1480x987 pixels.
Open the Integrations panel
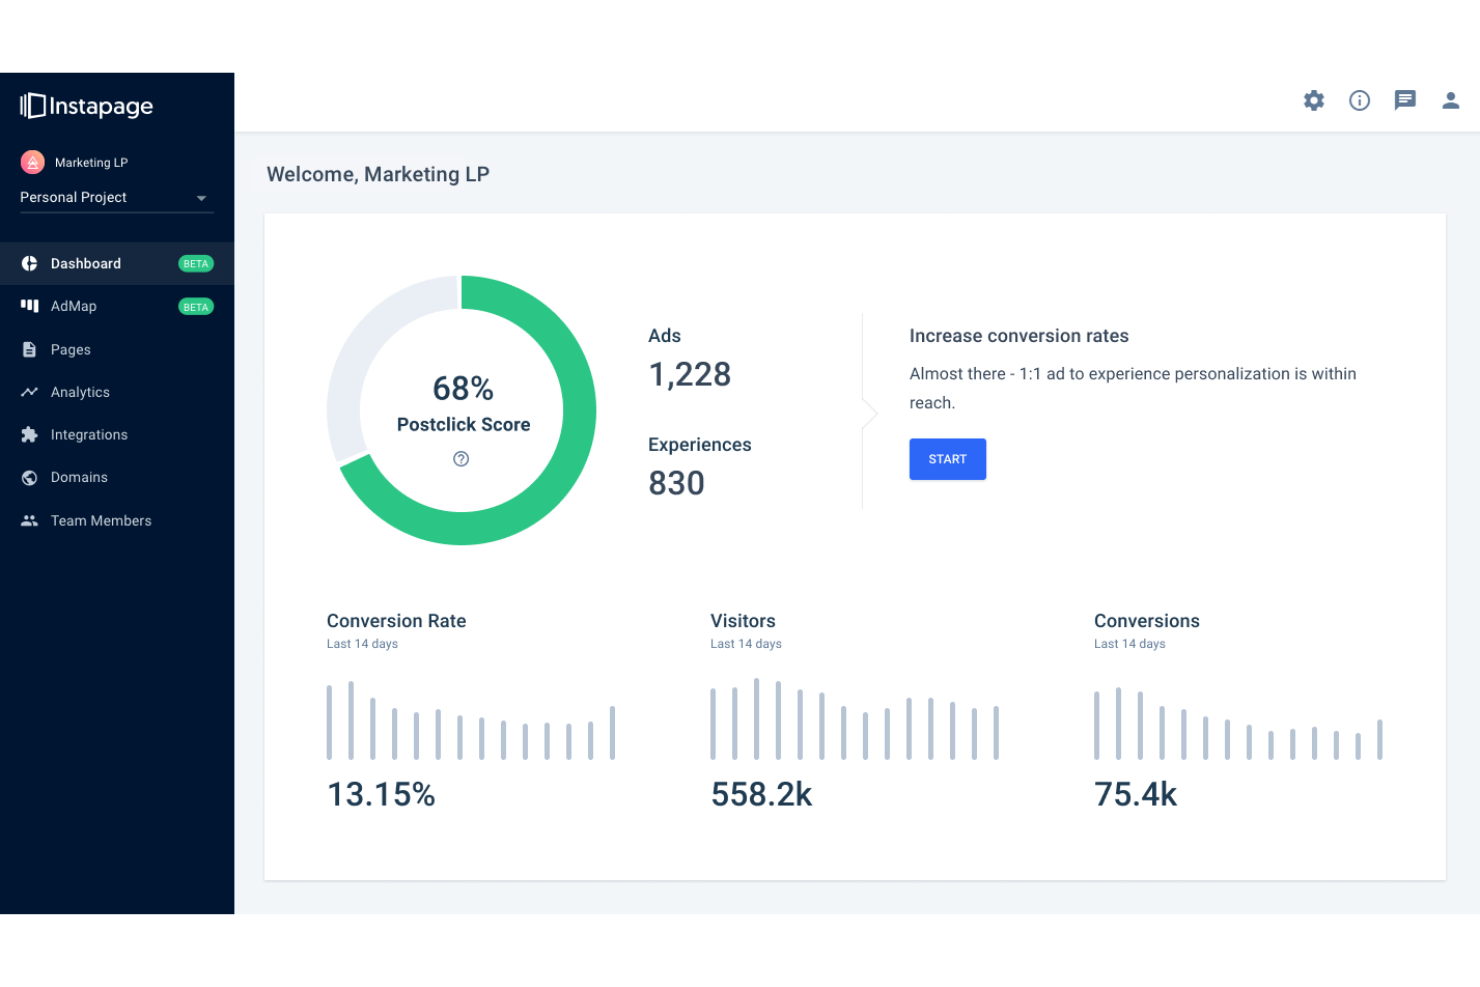click(x=89, y=435)
